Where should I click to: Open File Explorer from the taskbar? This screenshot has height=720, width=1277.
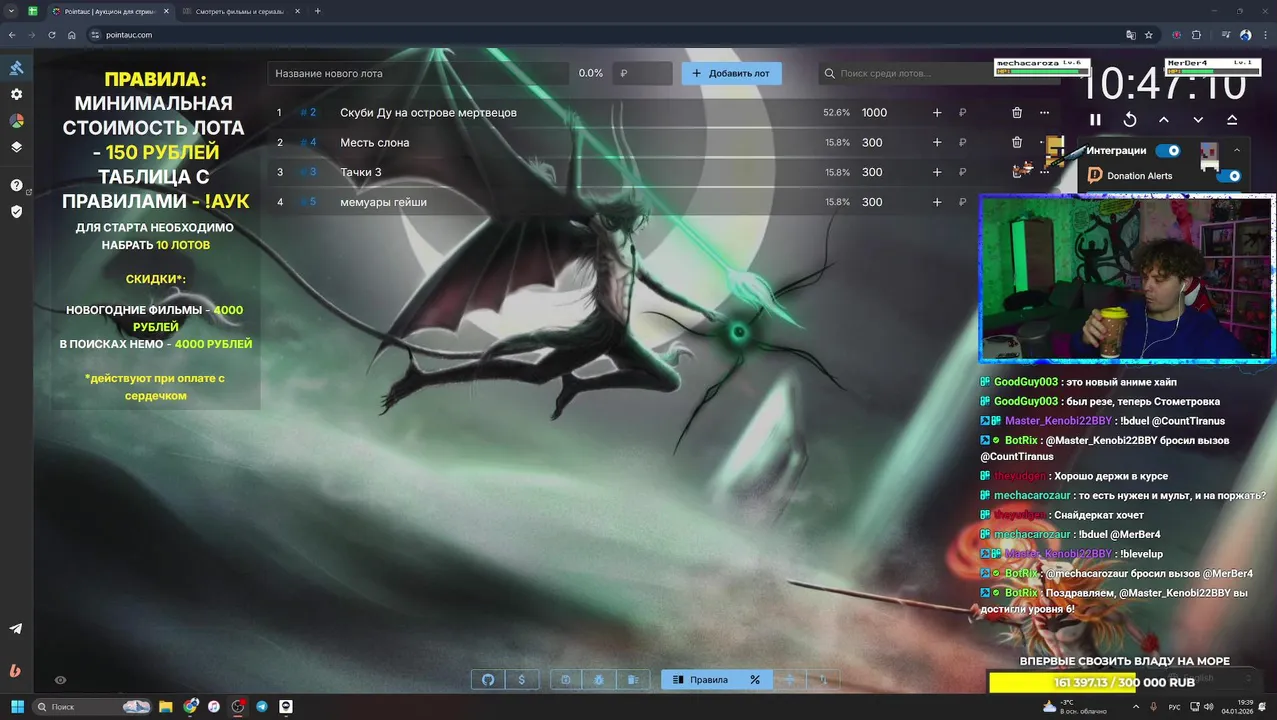click(x=166, y=706)
